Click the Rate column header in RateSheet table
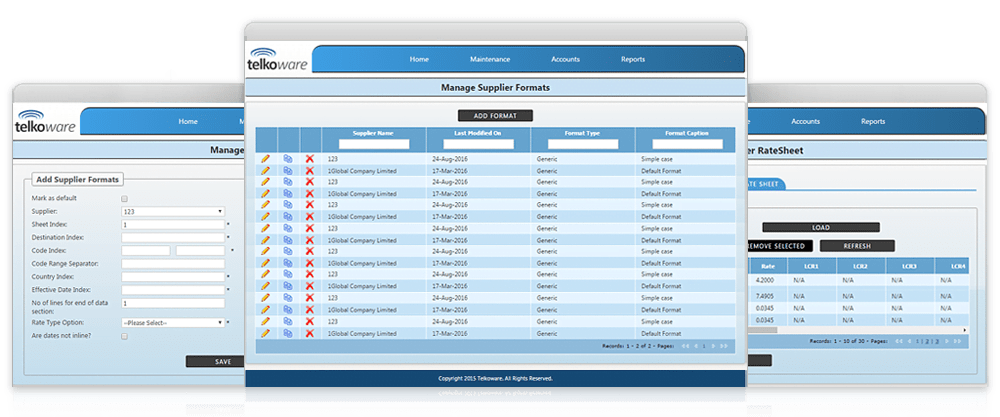 click(766, 265)
